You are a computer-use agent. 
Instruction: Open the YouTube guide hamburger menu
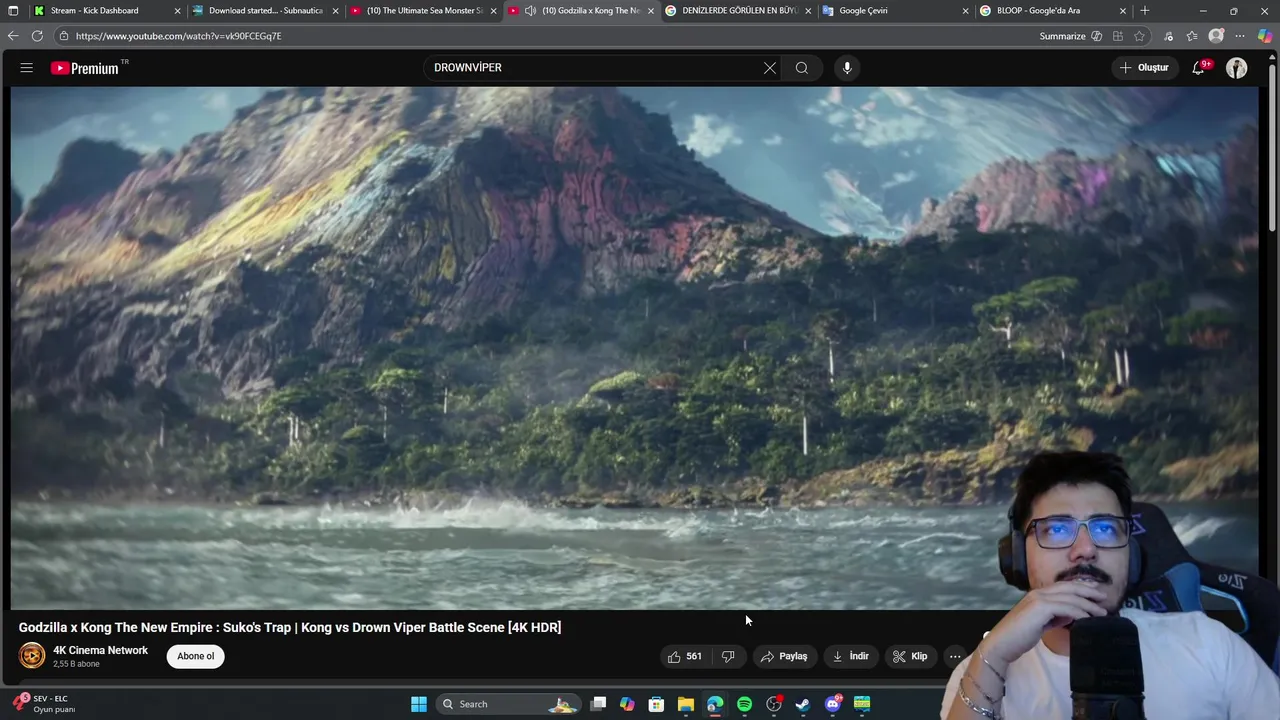click(27, 68)
